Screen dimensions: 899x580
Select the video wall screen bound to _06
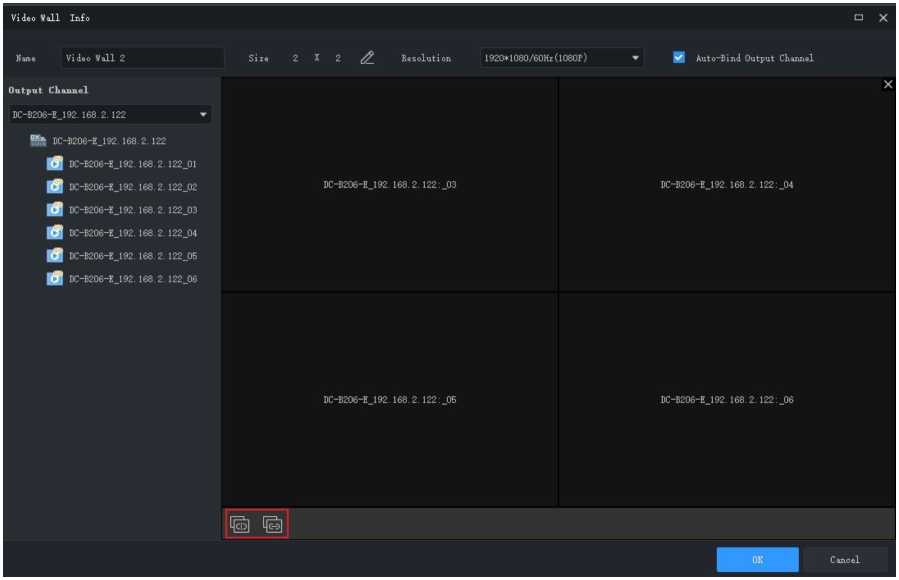coord(727,400)
